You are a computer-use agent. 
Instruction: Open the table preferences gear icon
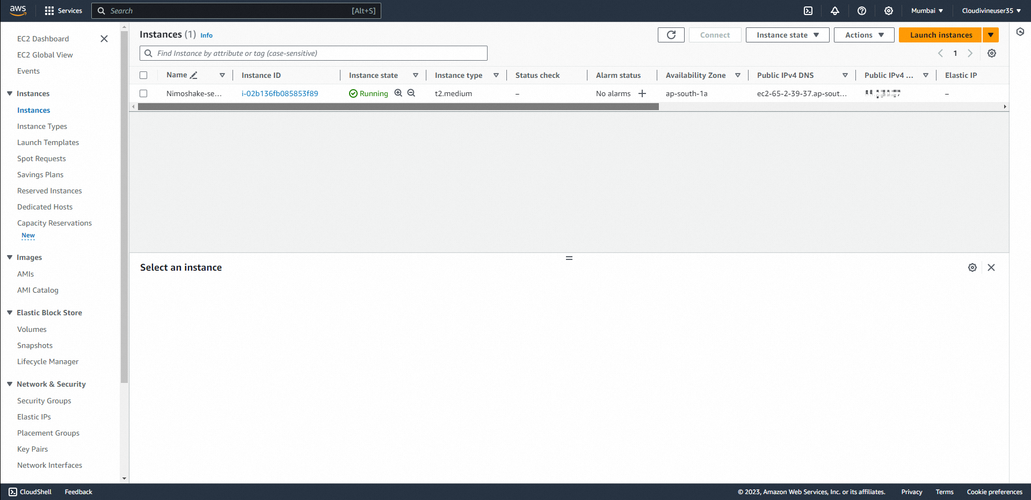[992, 53]
